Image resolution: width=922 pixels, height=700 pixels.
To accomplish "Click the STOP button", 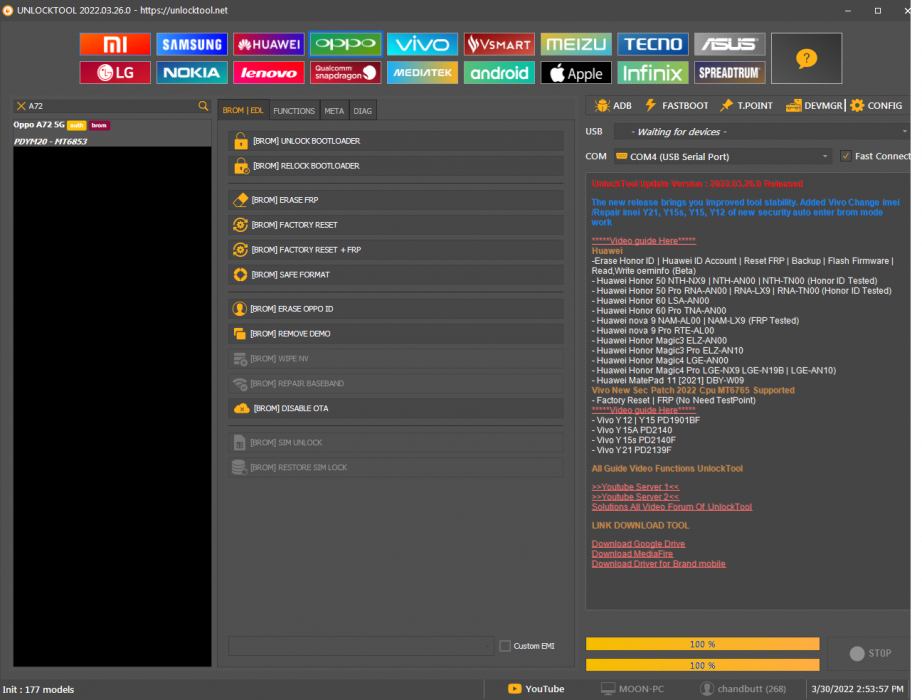I will 870,654.
